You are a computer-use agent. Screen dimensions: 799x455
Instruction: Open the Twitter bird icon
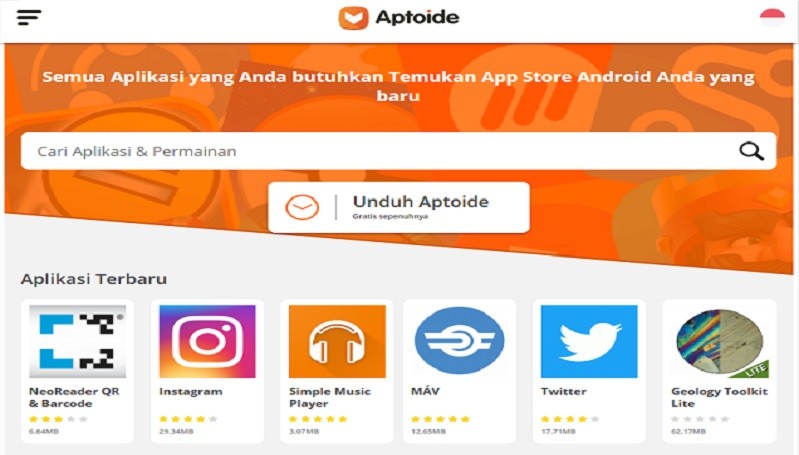click(x=589, y=341)
